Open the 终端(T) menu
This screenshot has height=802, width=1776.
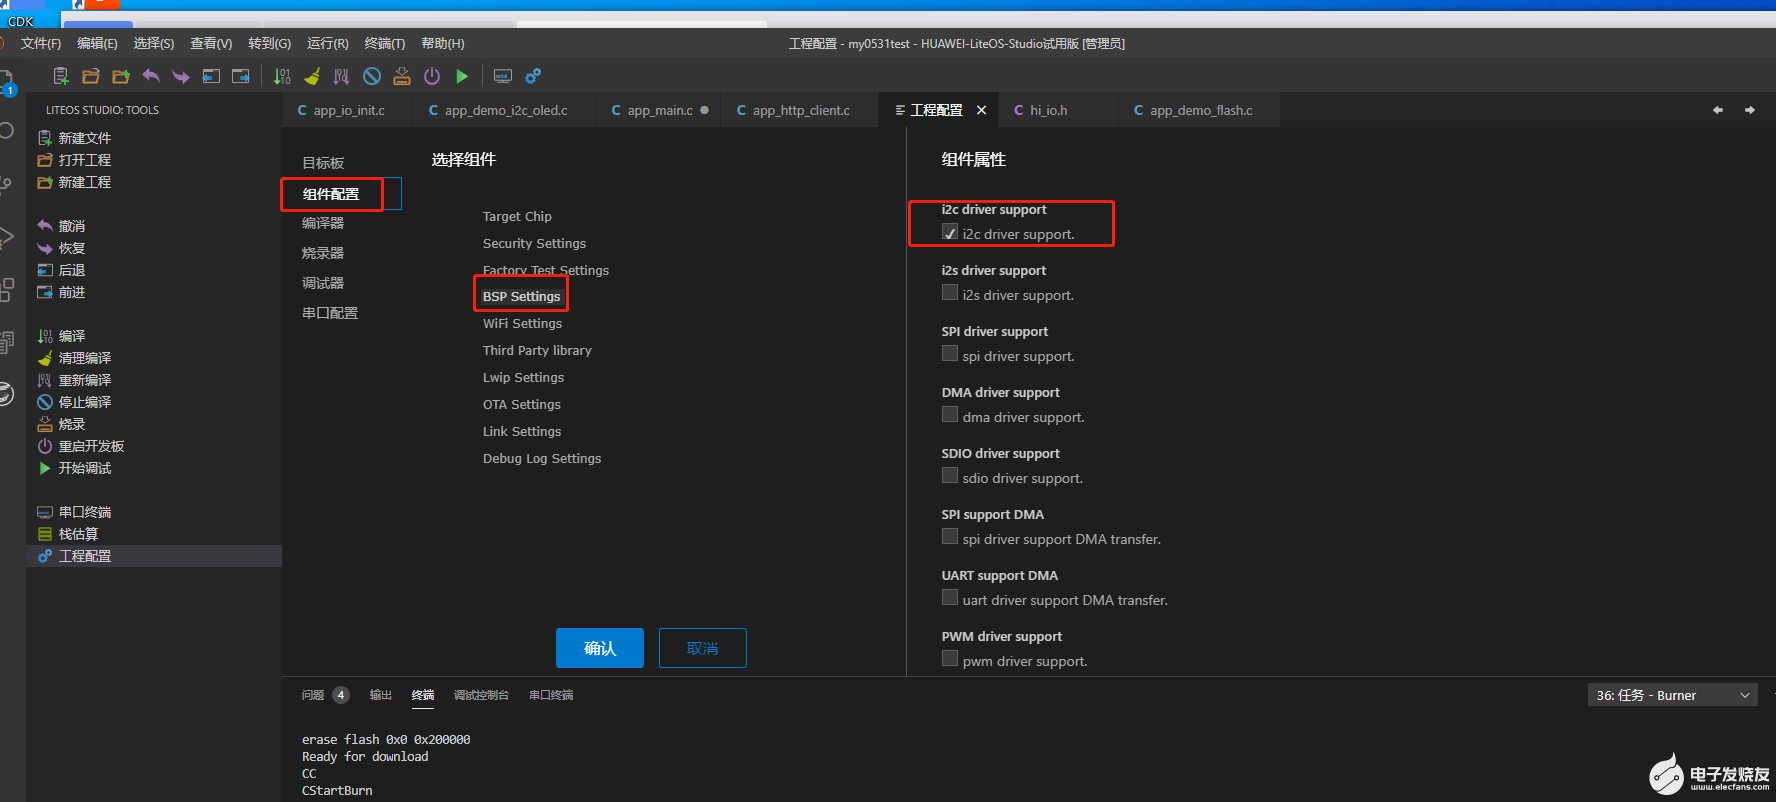click(385, 43)
